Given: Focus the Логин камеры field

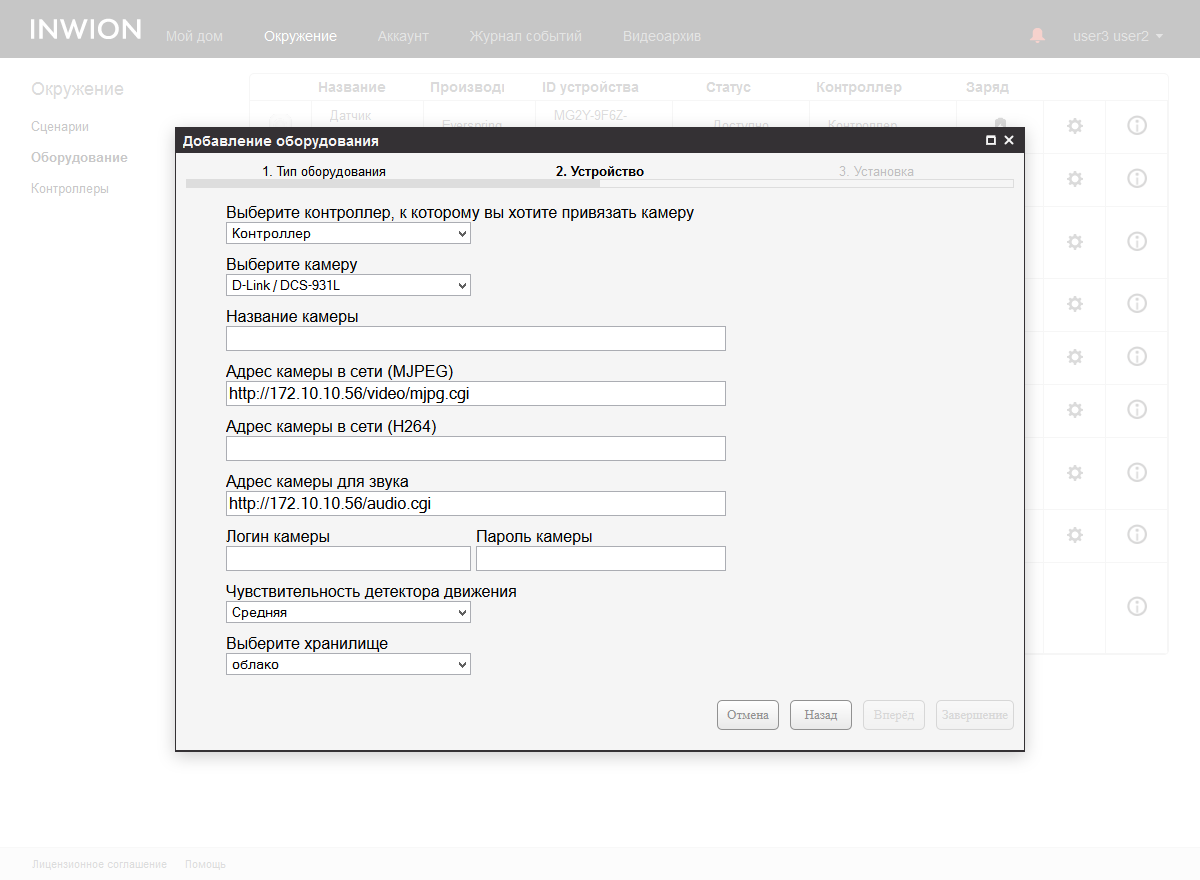Looking at the screenshot, I should click(348, 559).
